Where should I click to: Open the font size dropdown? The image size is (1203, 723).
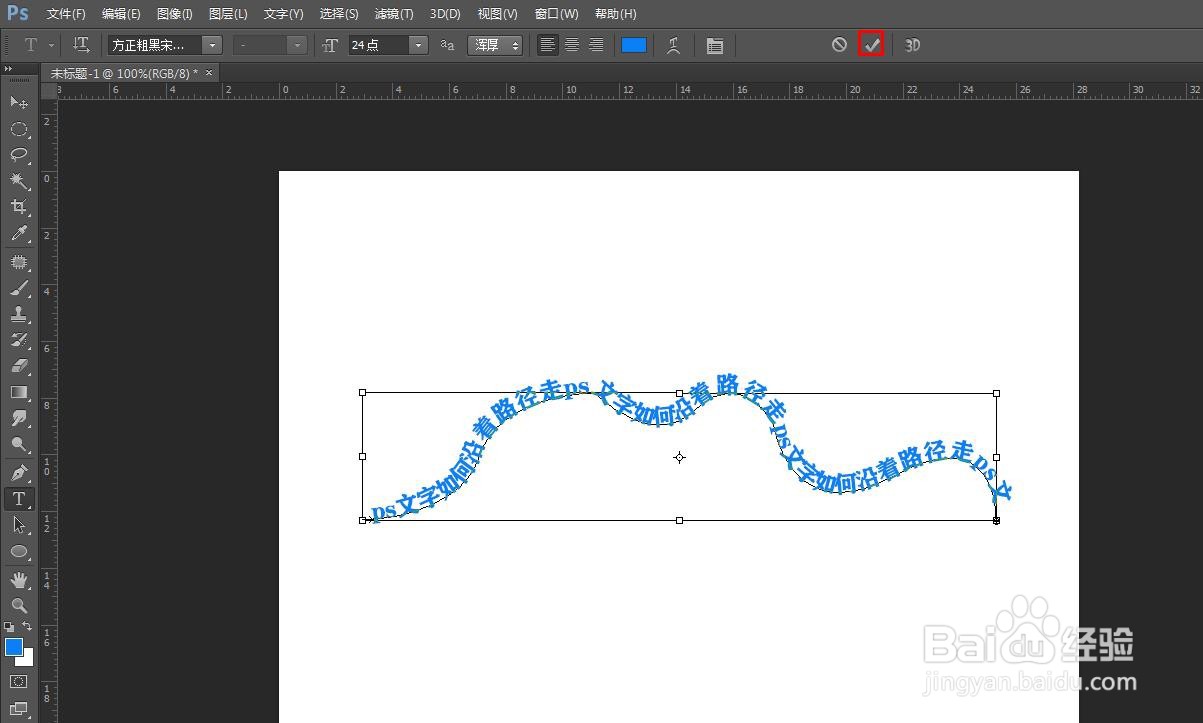click(418, 45)
